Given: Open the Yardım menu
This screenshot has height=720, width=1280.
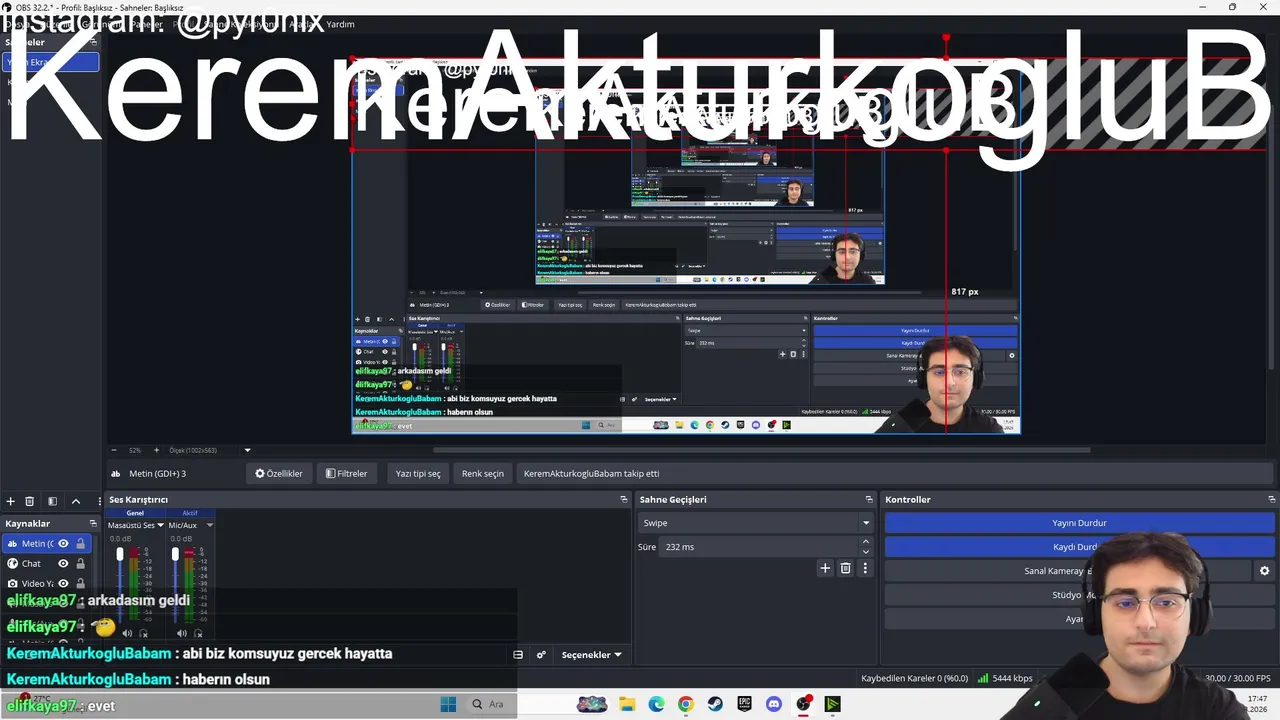Looking at the screenshot, I should [340, 24].
